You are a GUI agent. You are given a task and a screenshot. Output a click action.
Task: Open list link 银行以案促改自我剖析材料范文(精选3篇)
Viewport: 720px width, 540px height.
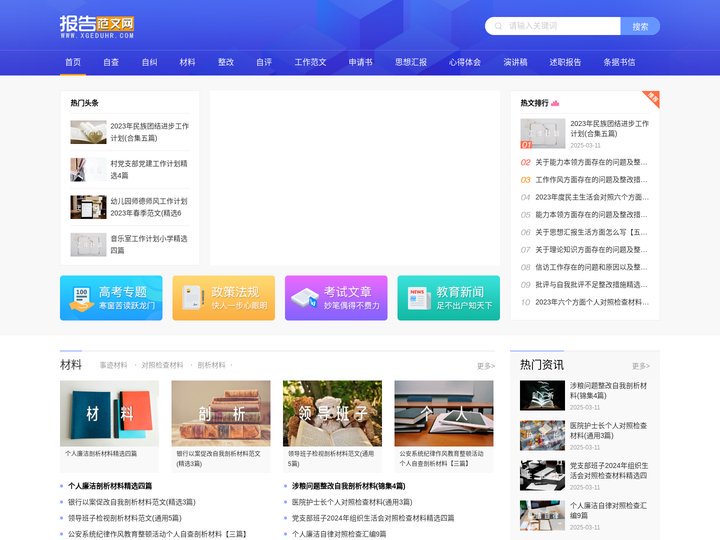coord(132,502)
